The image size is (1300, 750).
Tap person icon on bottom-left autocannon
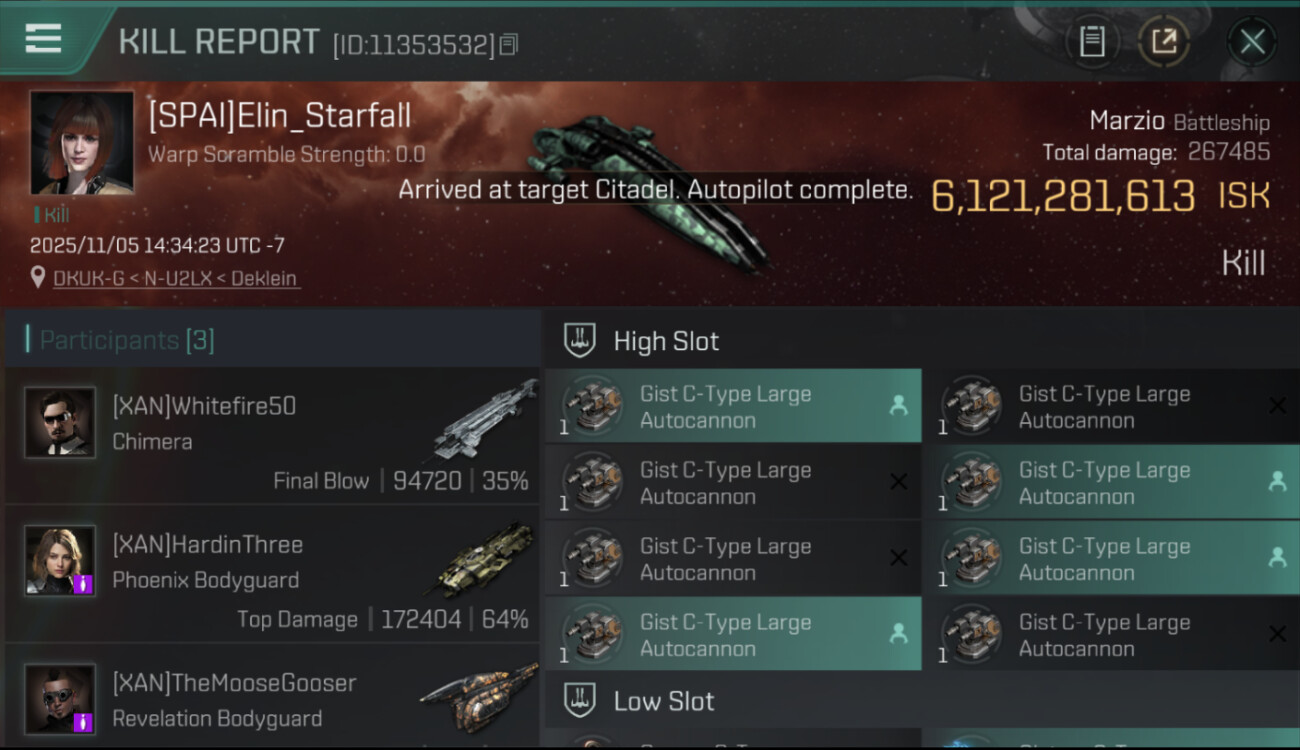point(898,633)
